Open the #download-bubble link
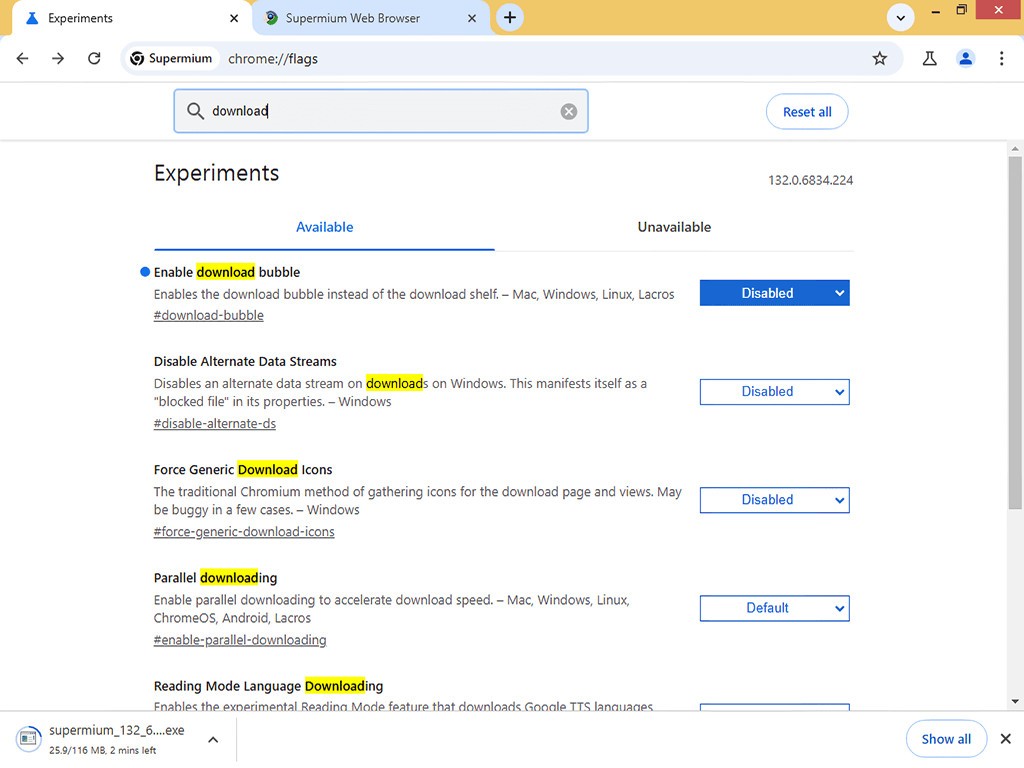Screen dimensions: 1024x768 pyautogui.click(x=208, y=315)
